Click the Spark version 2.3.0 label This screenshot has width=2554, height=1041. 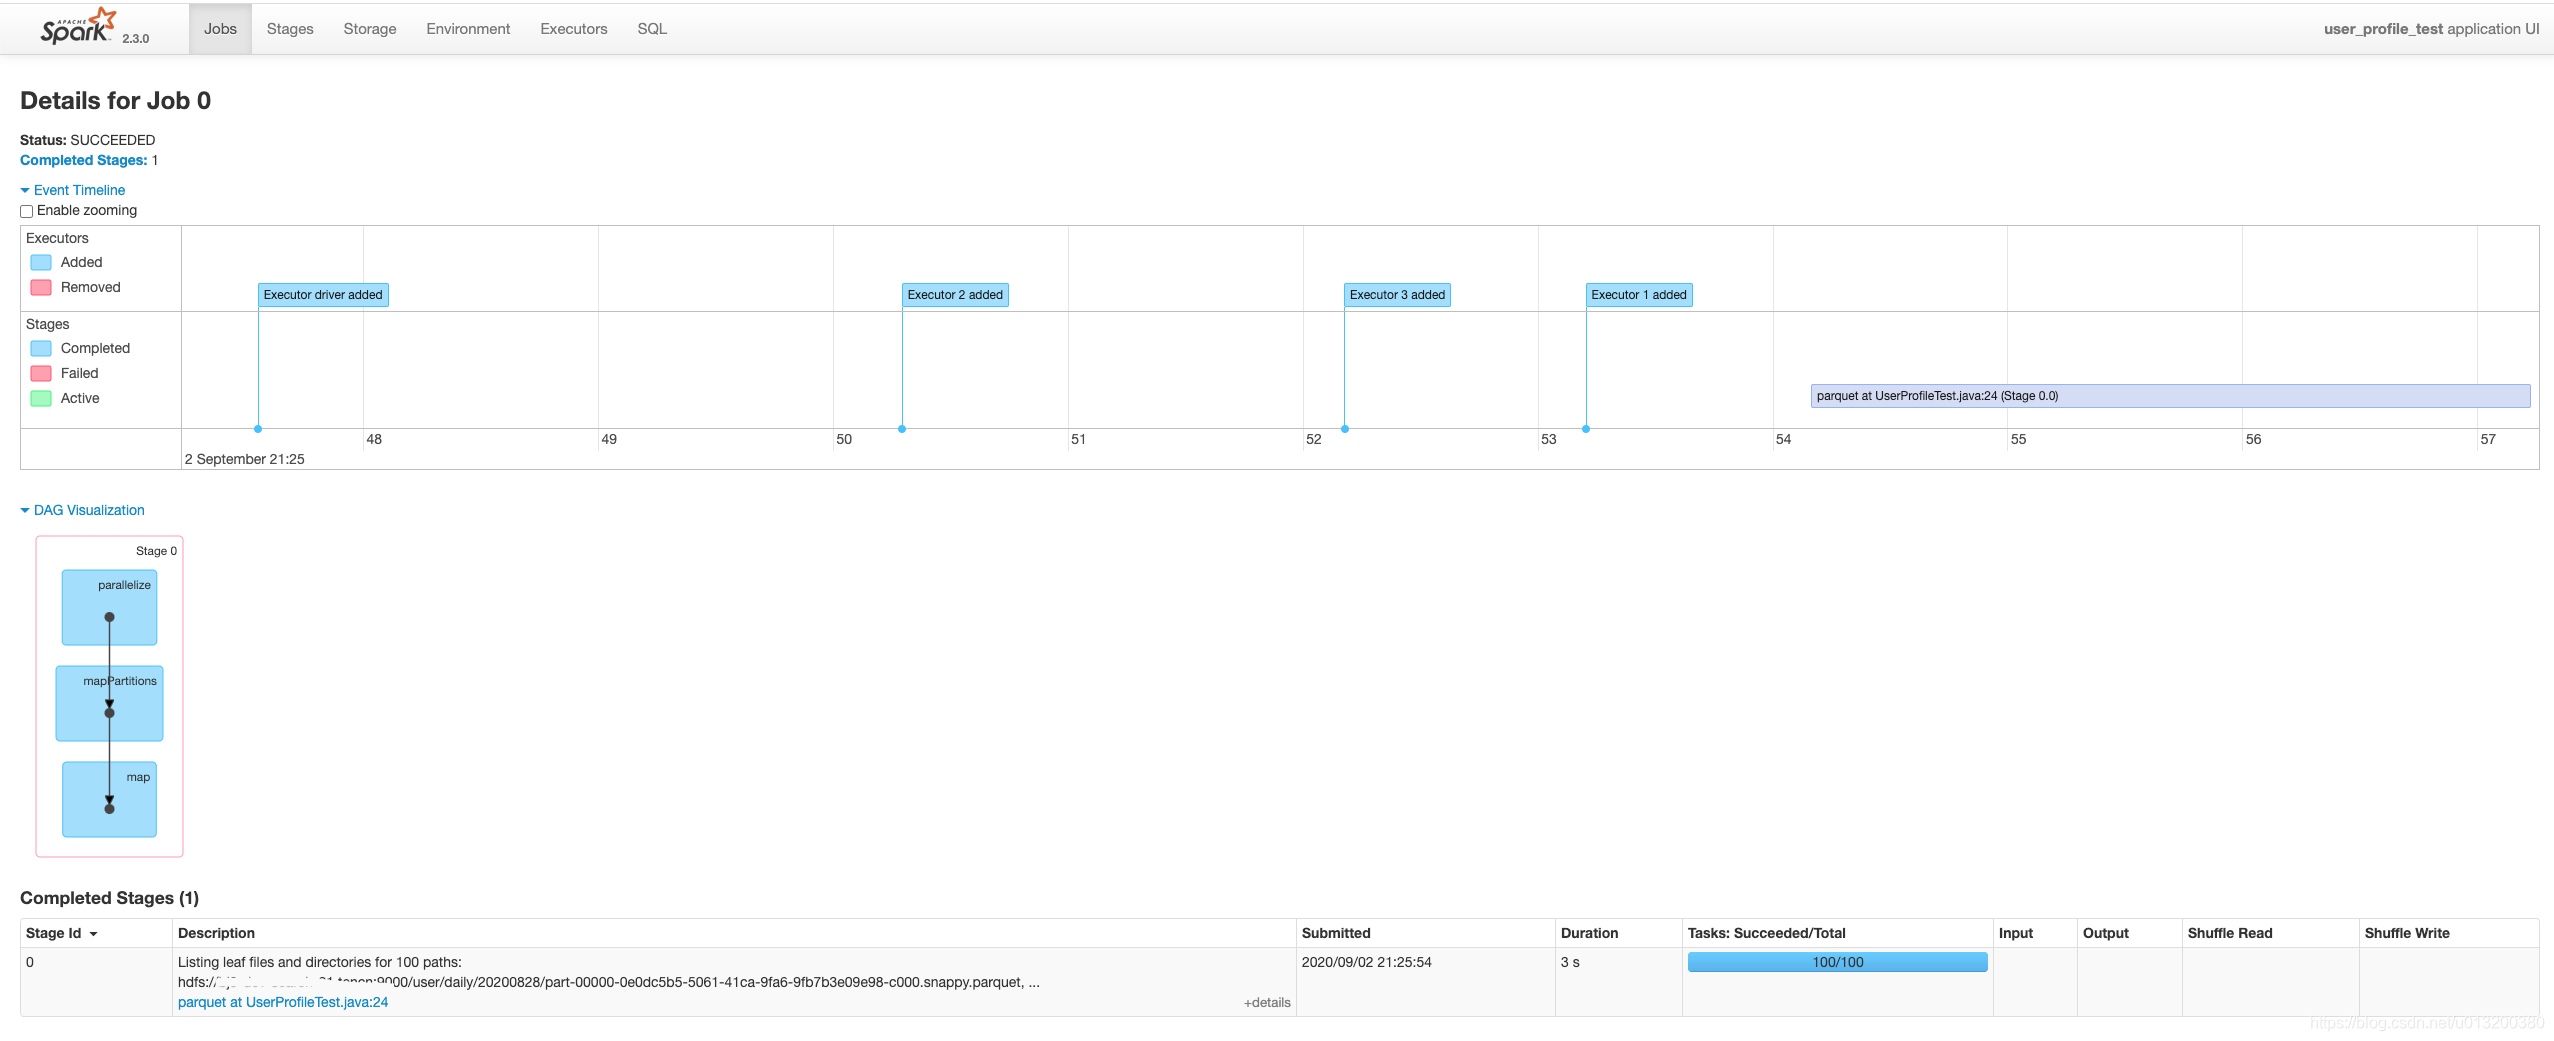point(135,39)
